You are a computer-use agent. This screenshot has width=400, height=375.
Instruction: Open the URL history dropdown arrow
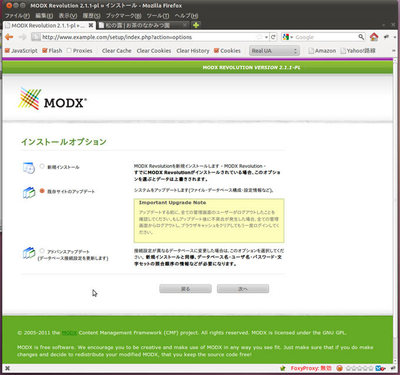(266, 37)
